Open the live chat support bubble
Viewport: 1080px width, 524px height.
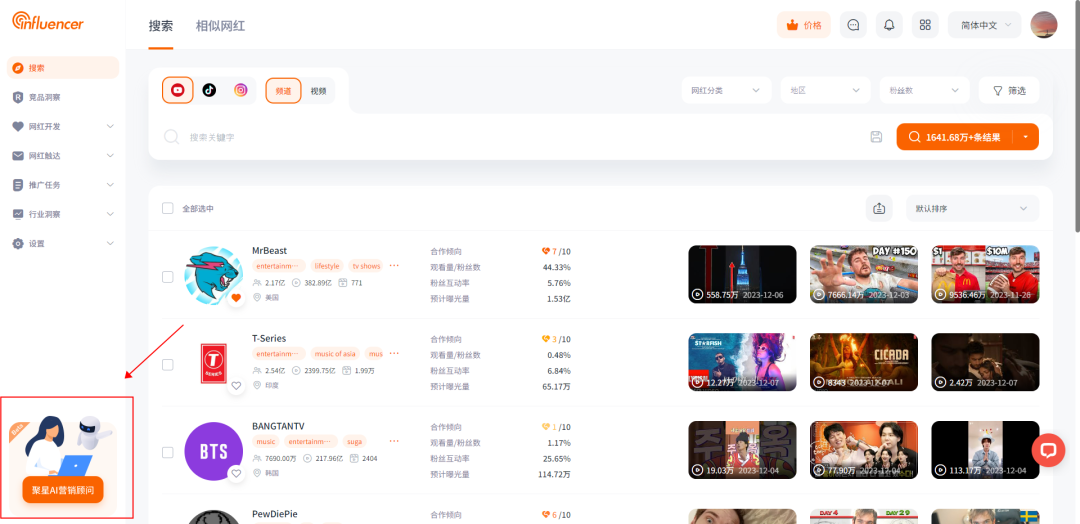1048,450
